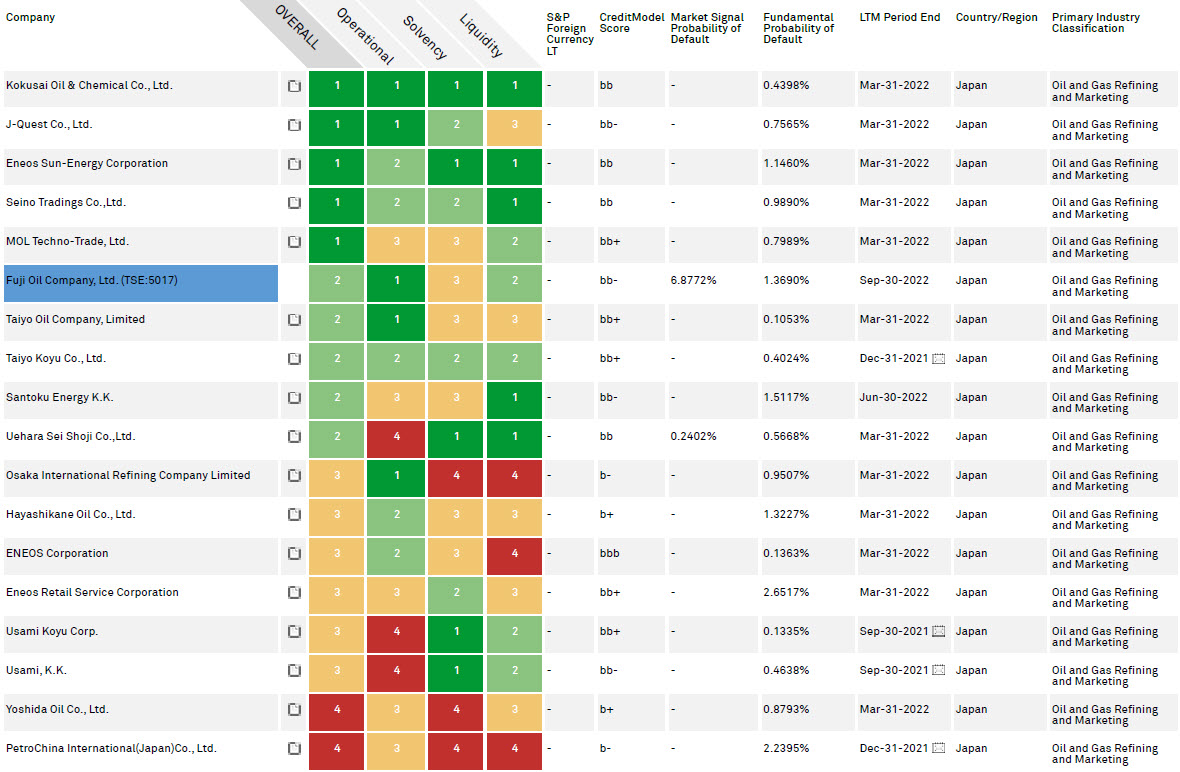This screenshot has height=772, width=1180.
Task: Click the document icon for Yoshida Oil Co.
Action: [294, 710]
